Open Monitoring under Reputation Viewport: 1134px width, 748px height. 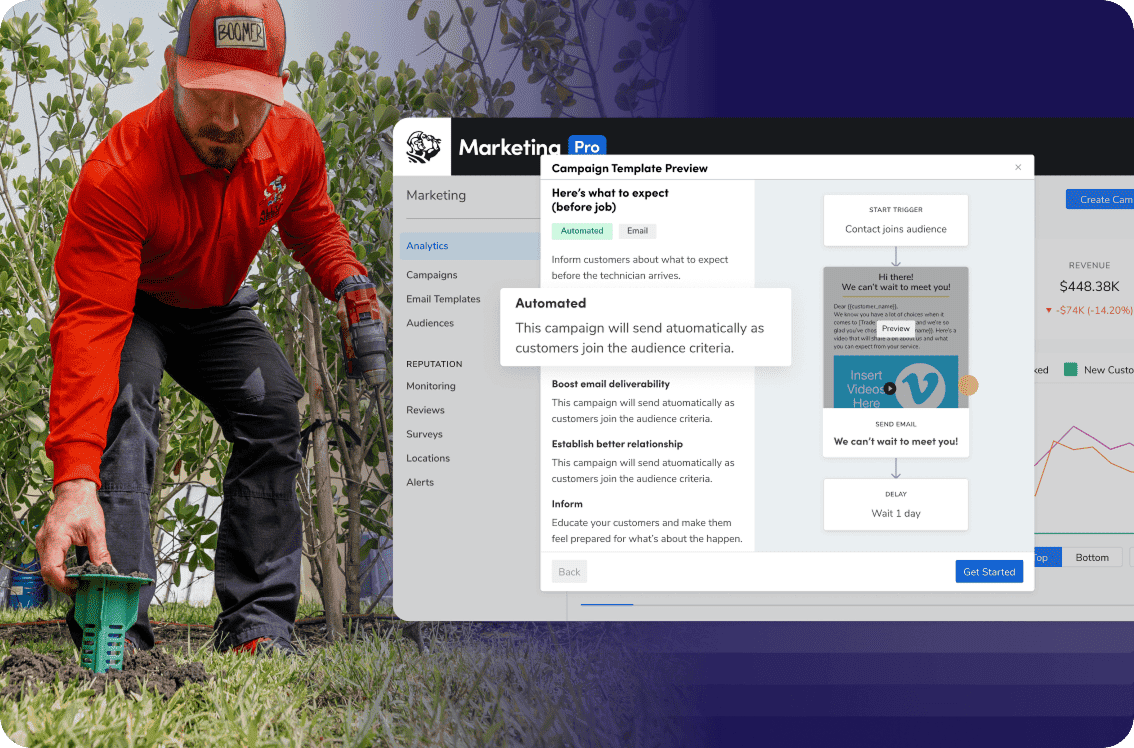pyautogui.click(x=431, y=386)
